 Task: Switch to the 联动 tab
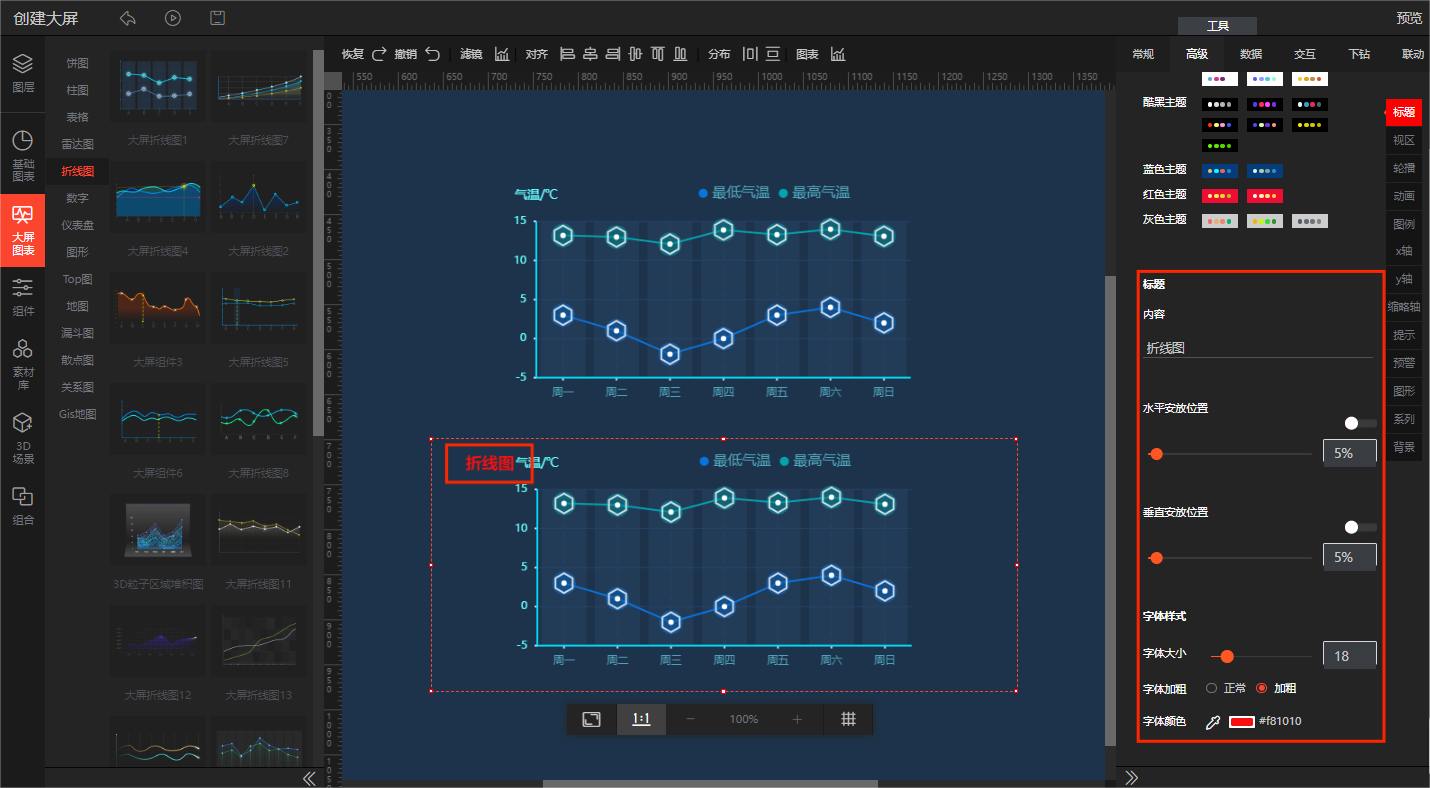[x=1412, y=54]
